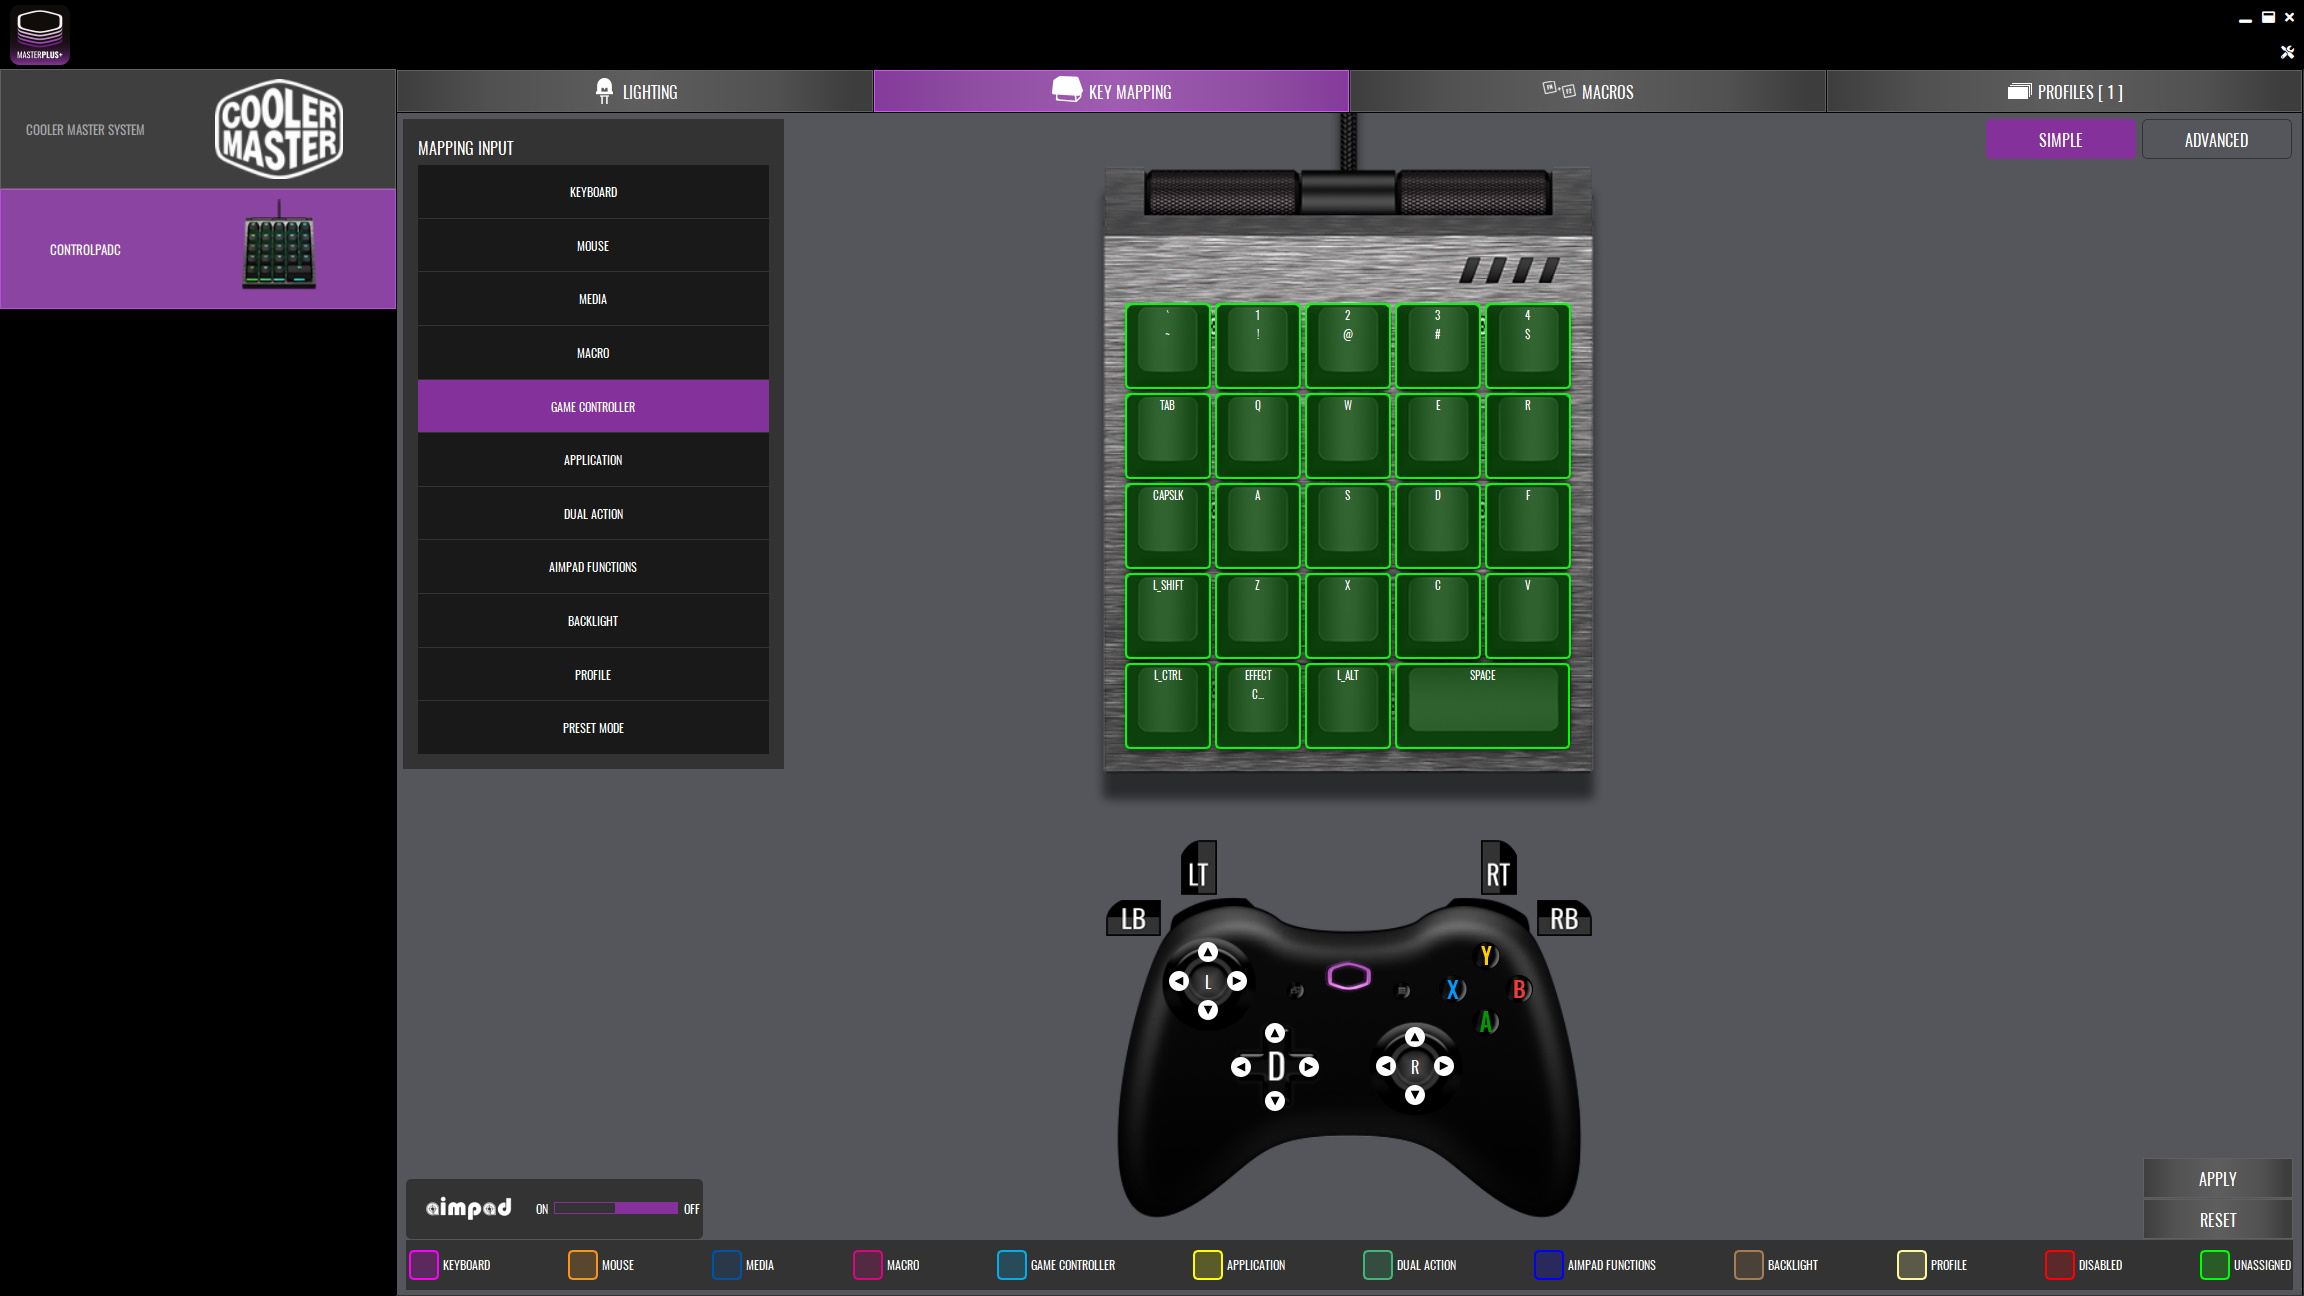Select the green A gamepad button
Viewport: 2304px width, 1296px height.
pos(1487,1022)
